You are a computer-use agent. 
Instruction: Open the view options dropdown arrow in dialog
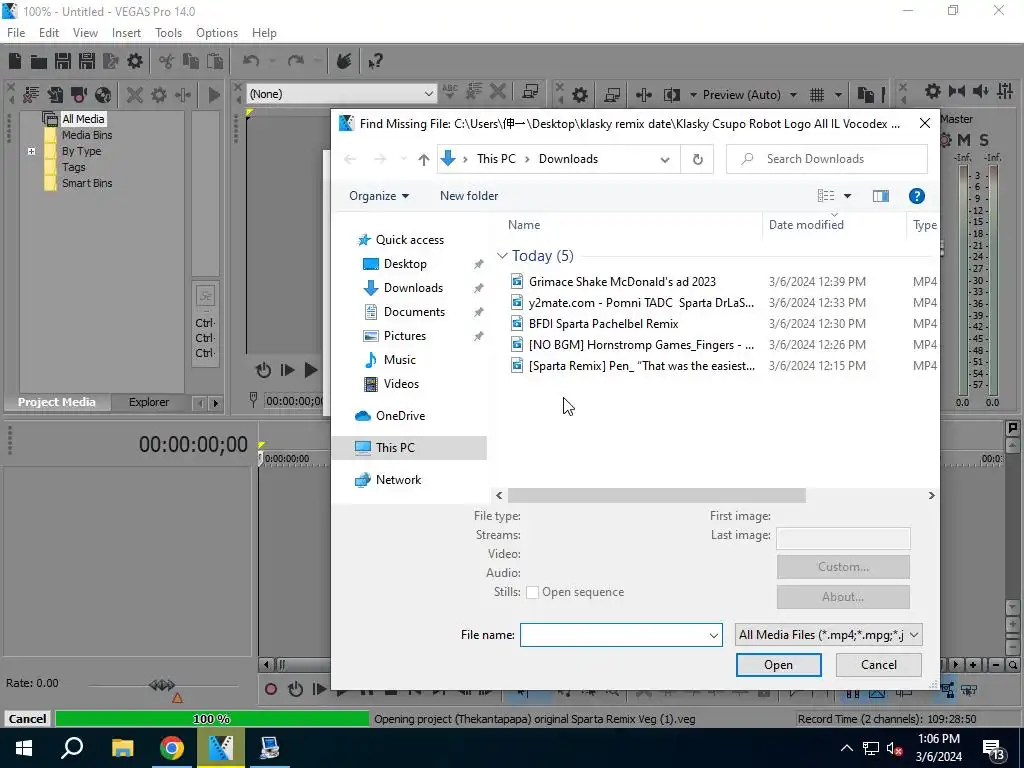[x=847, y=196]
